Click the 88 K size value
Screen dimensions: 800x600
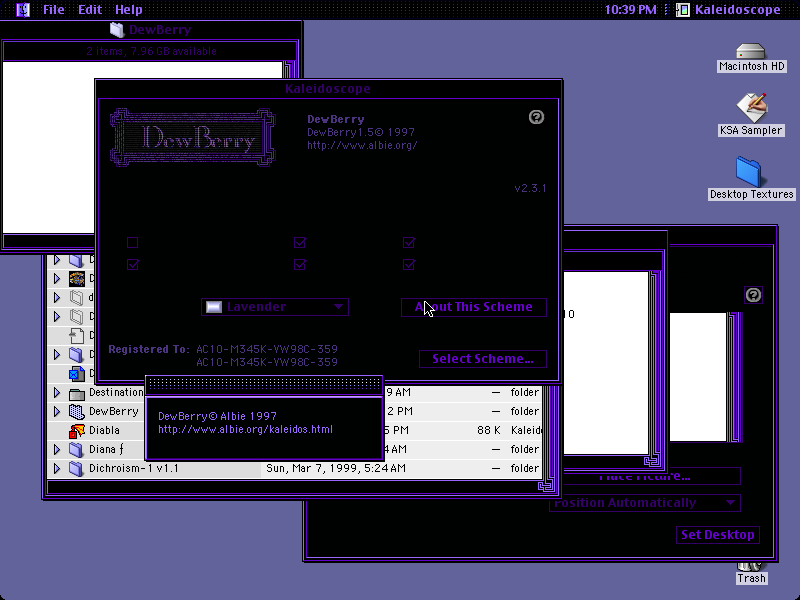488,431
